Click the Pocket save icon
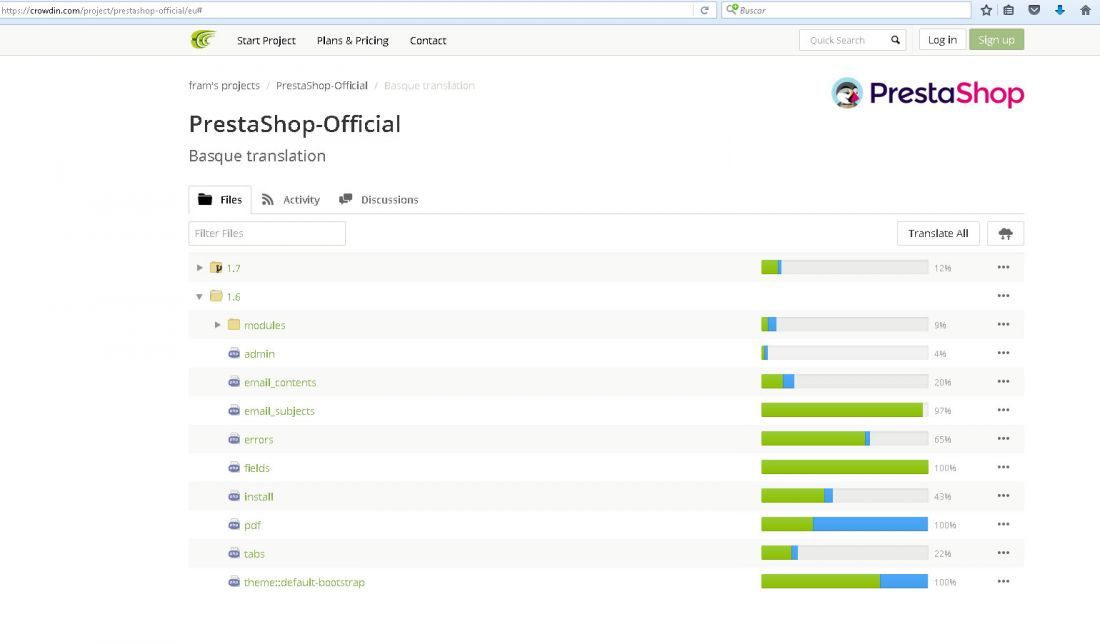 point(1034,11)
